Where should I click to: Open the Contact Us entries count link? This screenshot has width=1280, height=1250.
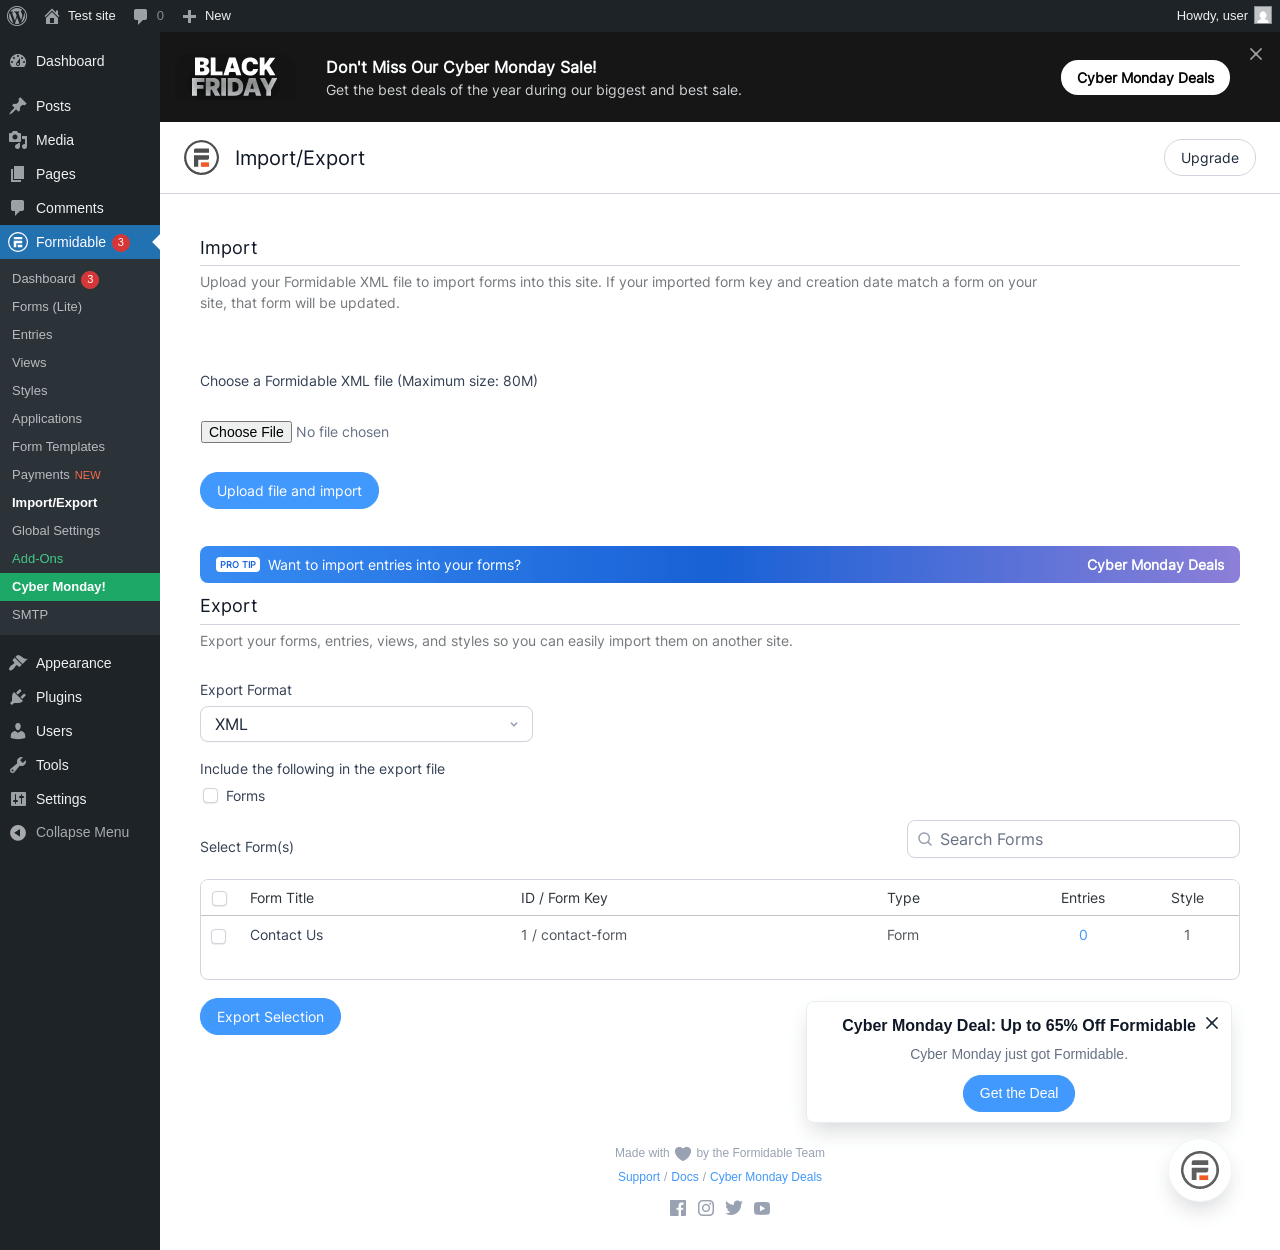coord(1083,935)
